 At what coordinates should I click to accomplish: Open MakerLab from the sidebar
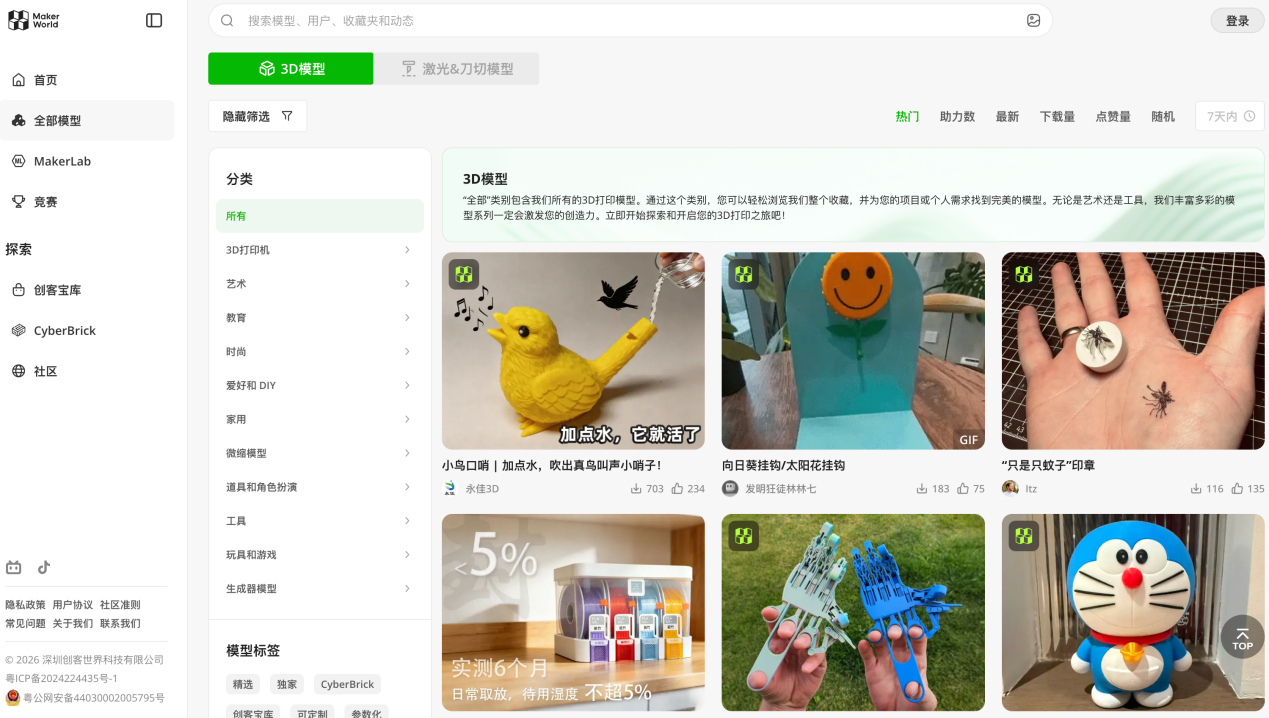click(62, 161)
